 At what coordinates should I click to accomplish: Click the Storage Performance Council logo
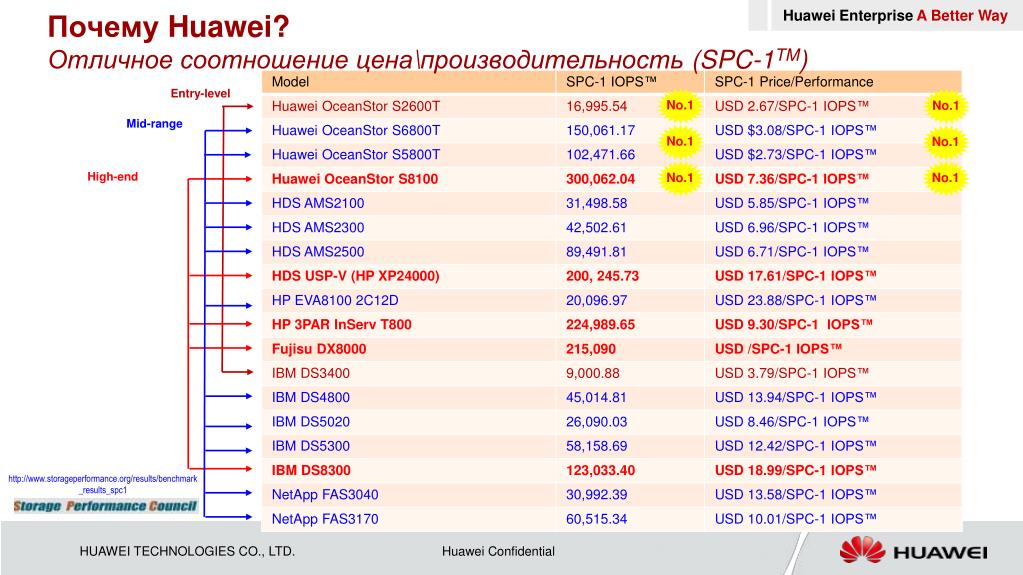click(105, 506)
